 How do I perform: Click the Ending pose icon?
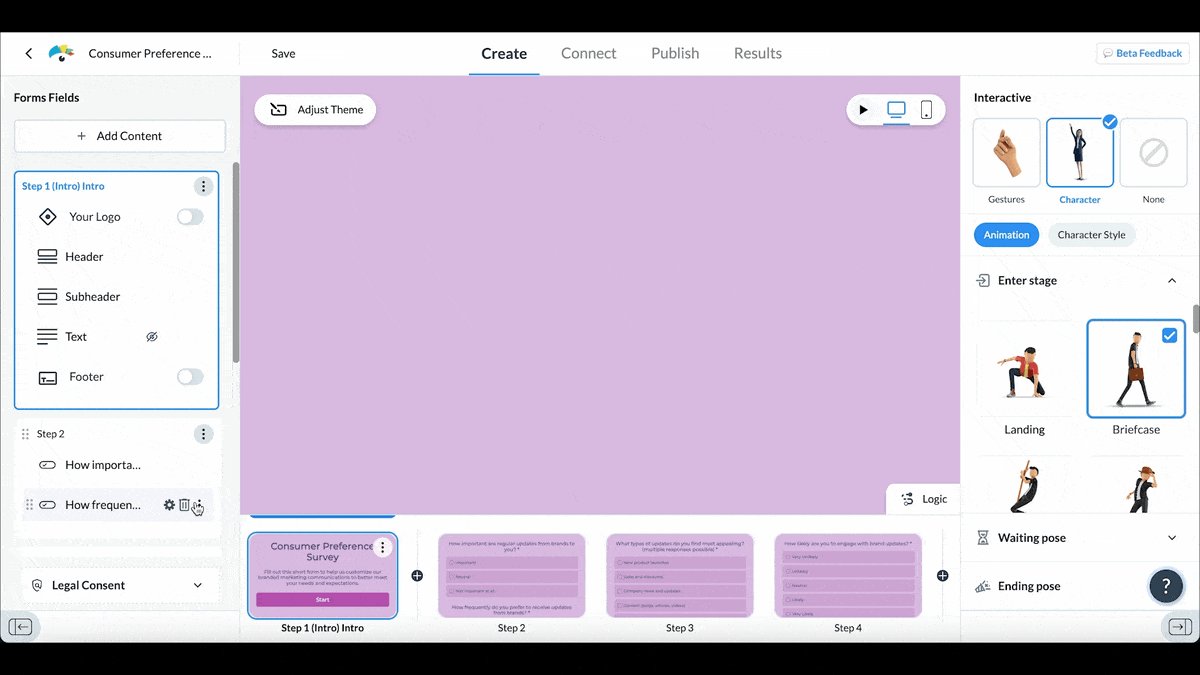tap(982, 587)
